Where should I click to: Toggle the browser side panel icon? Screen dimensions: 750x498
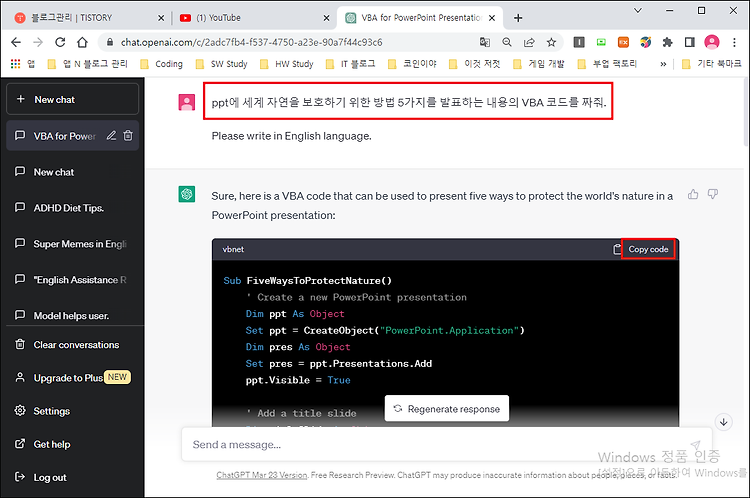pos(689,42)
